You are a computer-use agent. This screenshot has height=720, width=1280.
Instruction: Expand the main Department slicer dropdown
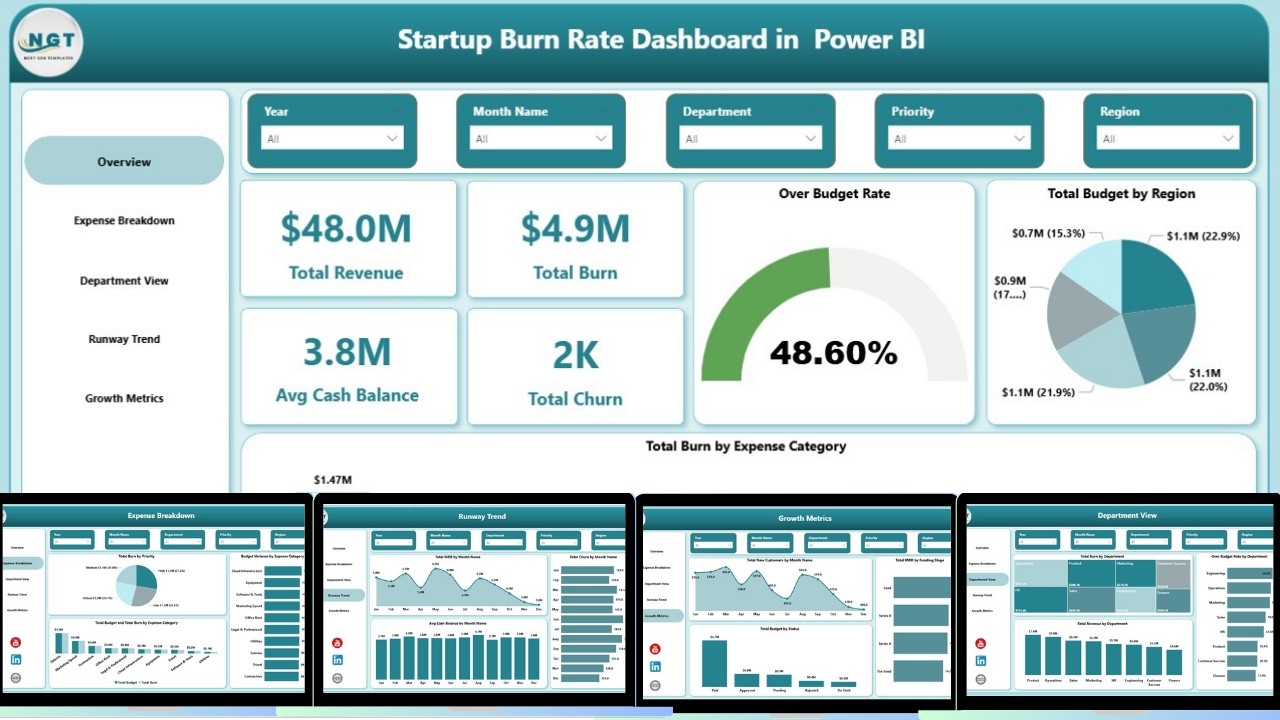[x=751, y=139]
